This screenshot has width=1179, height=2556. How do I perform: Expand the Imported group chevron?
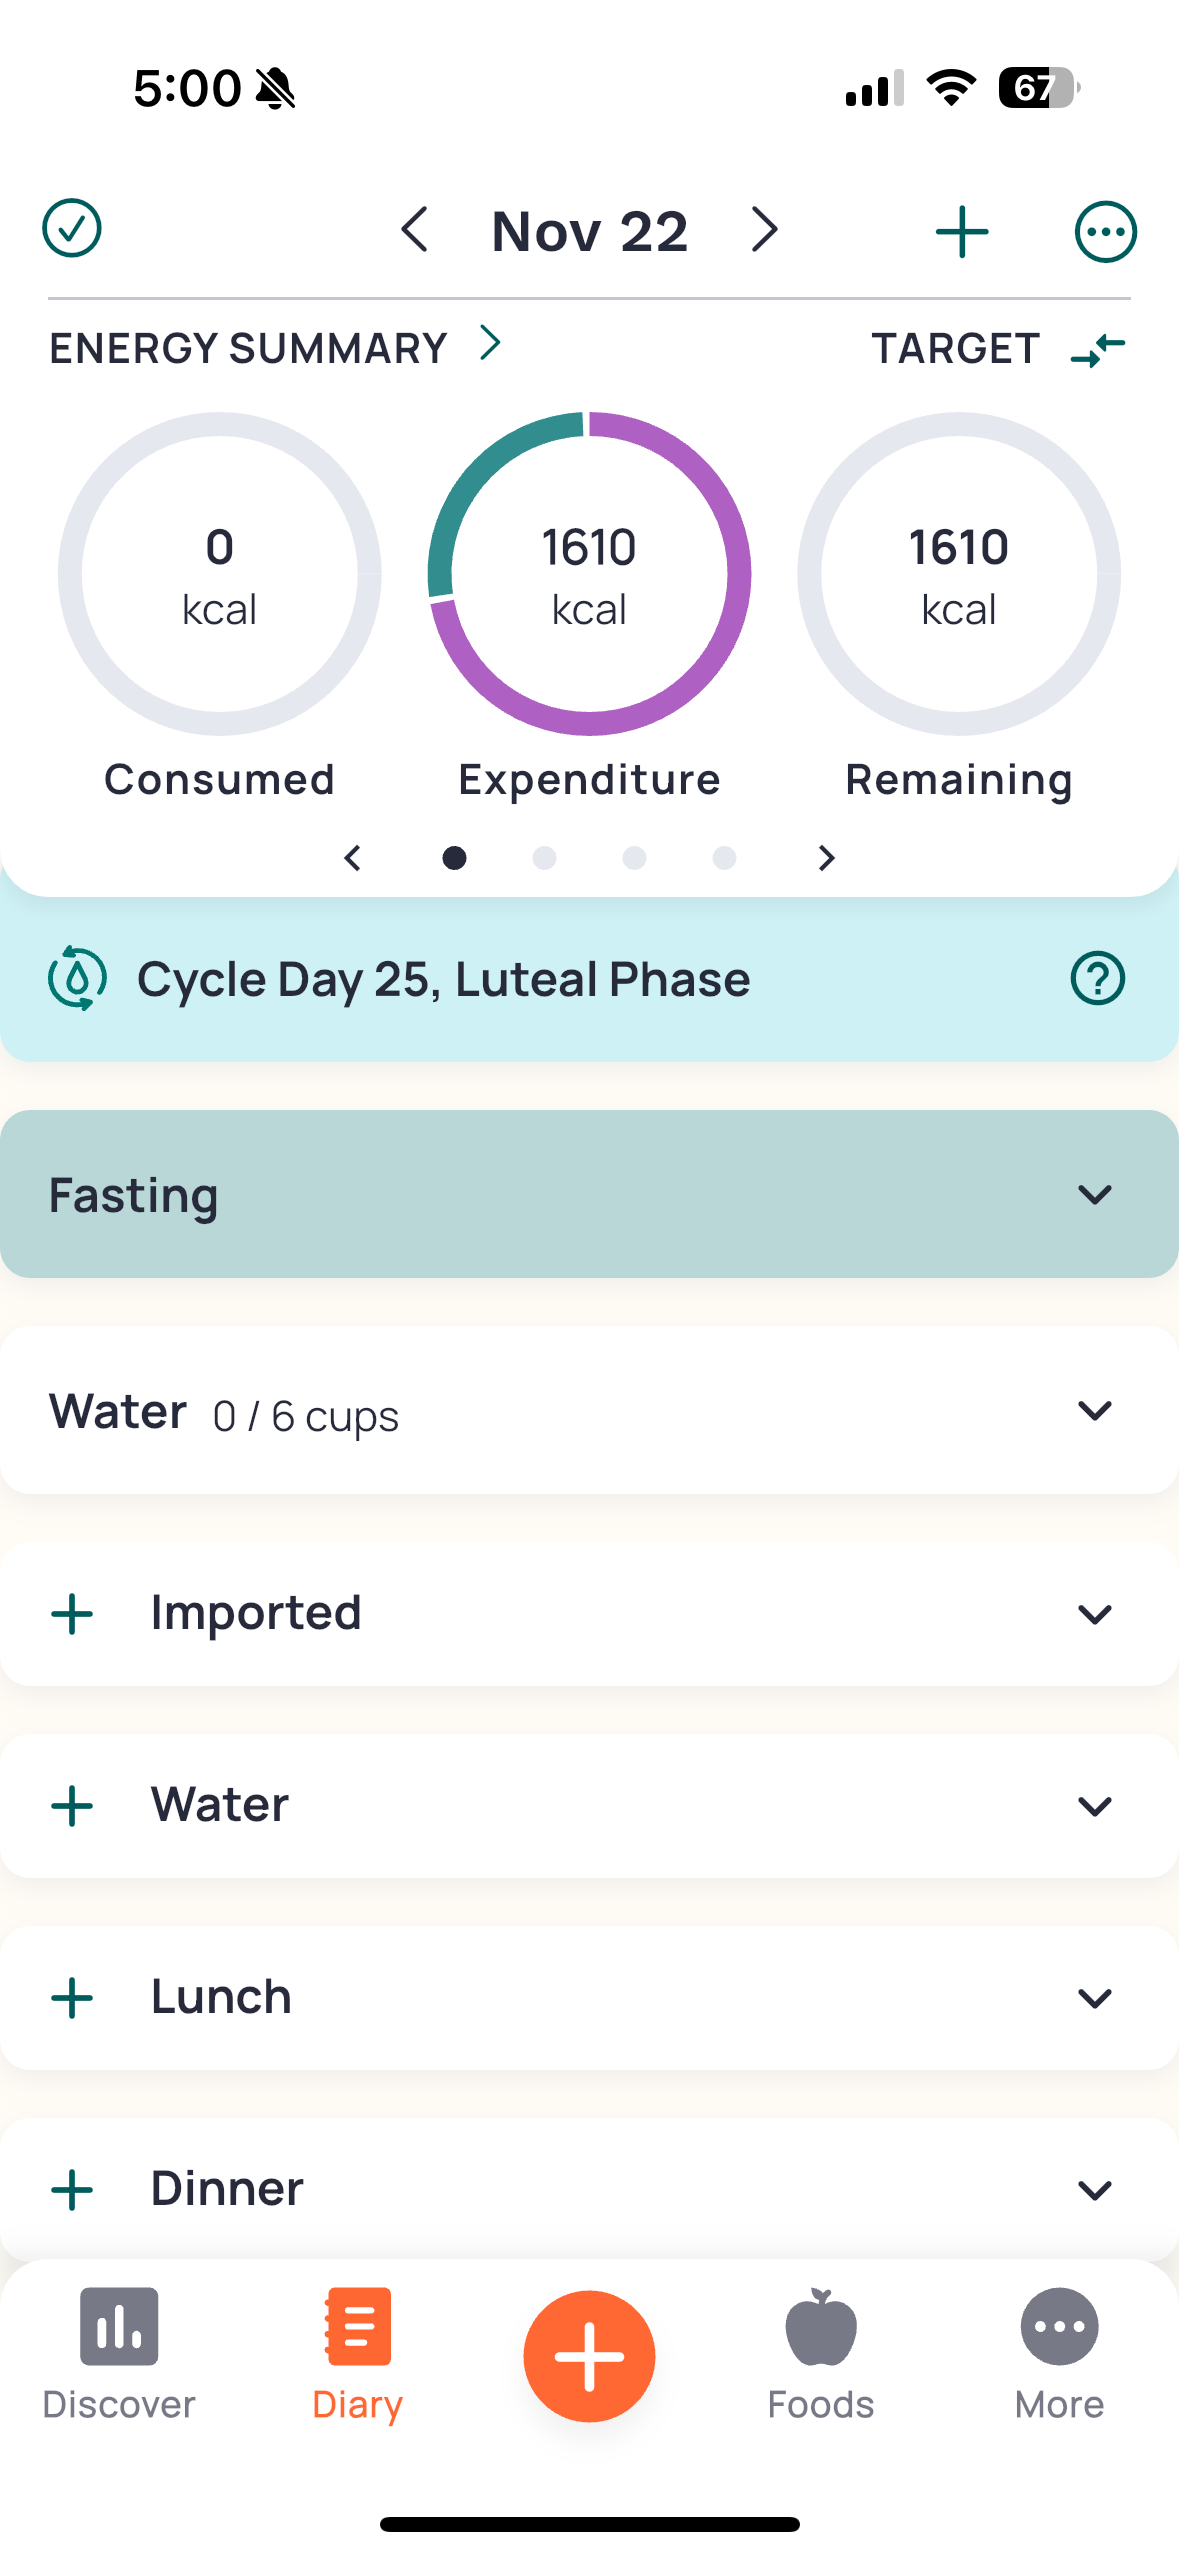pyautogui.click(x=1095, y=1614)
